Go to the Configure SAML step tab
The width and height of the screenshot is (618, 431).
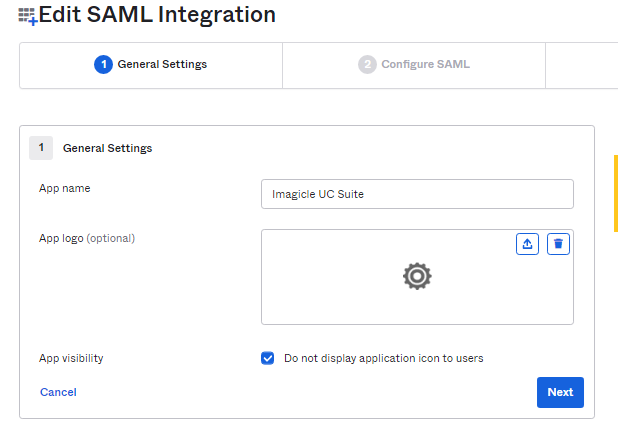point(414,65)
